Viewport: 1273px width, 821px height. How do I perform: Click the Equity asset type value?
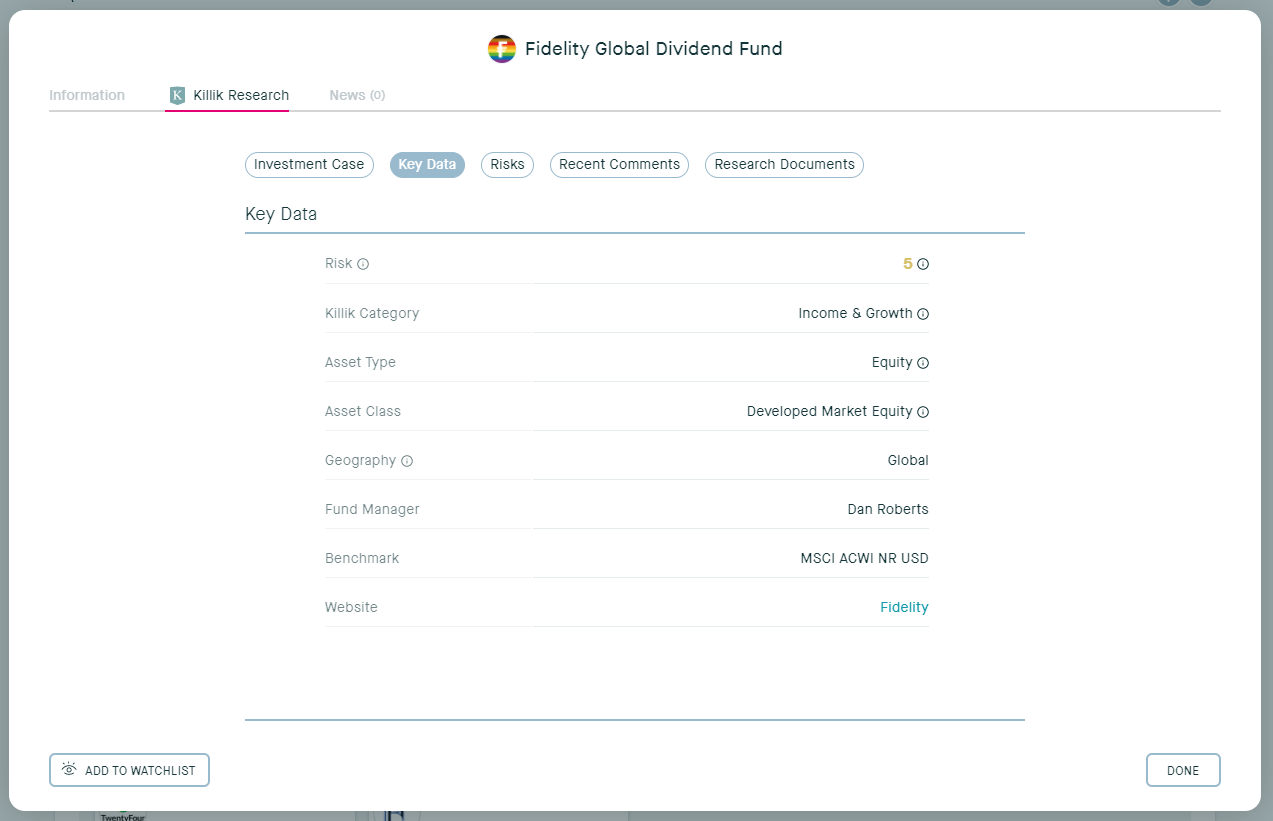click(x=892, y=362)
